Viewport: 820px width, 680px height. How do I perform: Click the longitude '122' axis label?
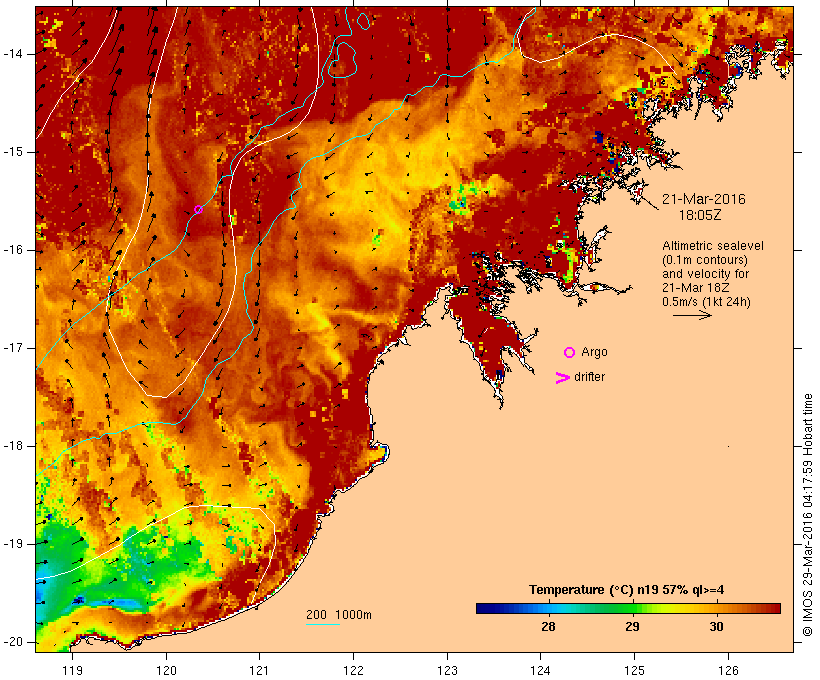coord(354,670)
